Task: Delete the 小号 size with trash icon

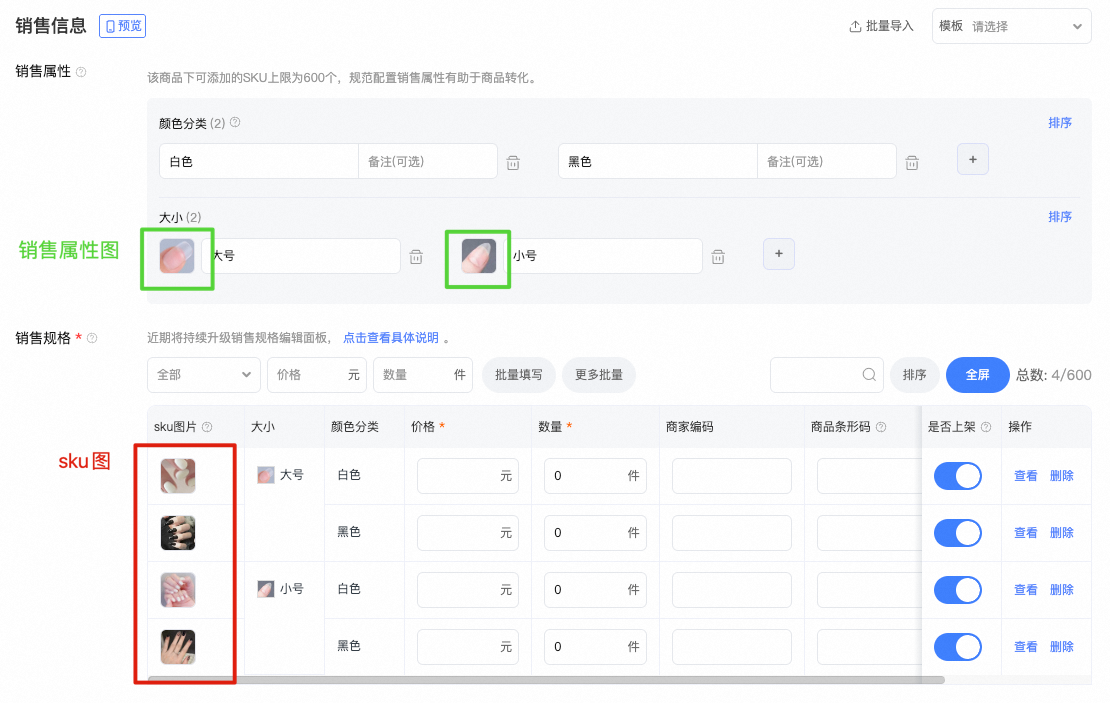Action: 718,257
